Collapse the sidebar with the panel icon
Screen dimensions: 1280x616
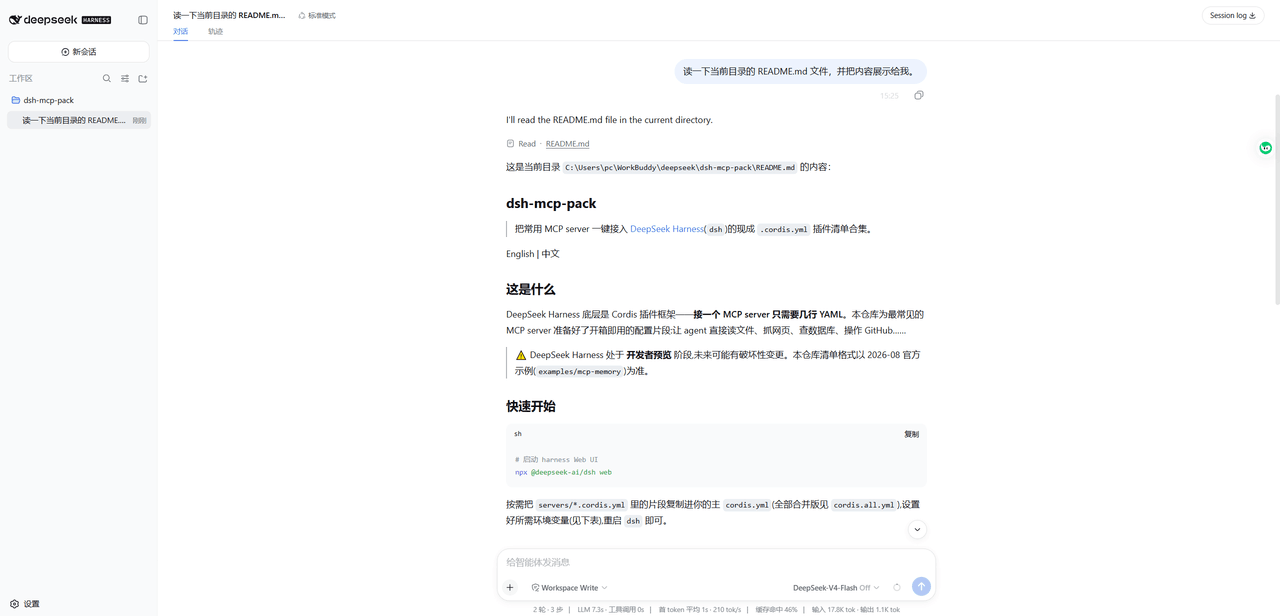[x=143, y=20]
